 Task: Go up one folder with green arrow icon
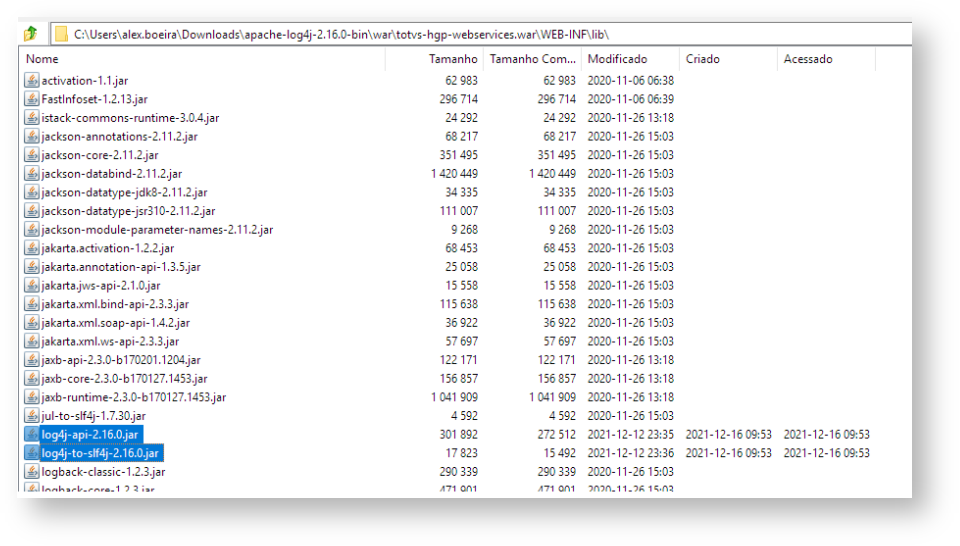pos(31,34)
